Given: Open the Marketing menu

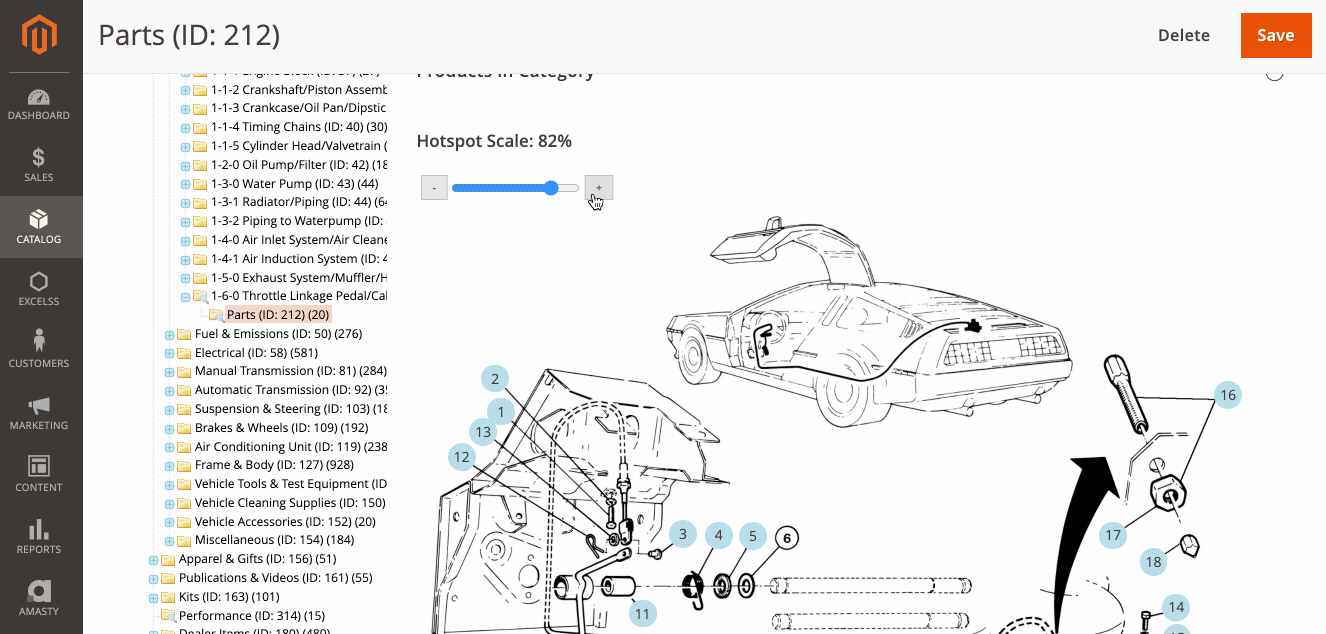Looking at the screenshot, I should [39, 414].
